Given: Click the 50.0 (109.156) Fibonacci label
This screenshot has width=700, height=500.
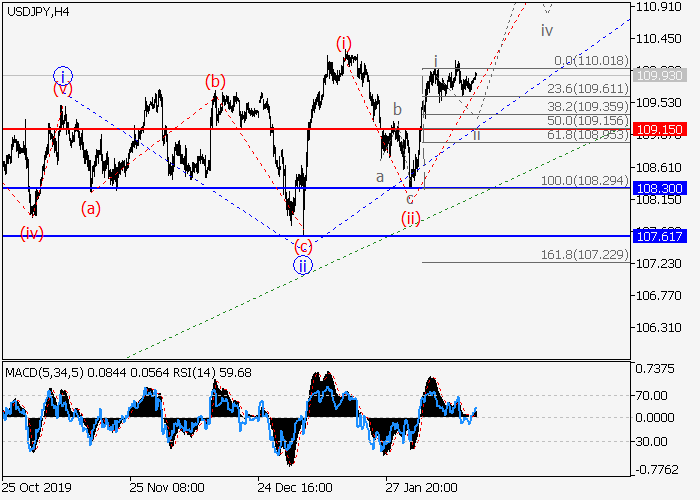Looking at the screenshot, I should point(588,120).
